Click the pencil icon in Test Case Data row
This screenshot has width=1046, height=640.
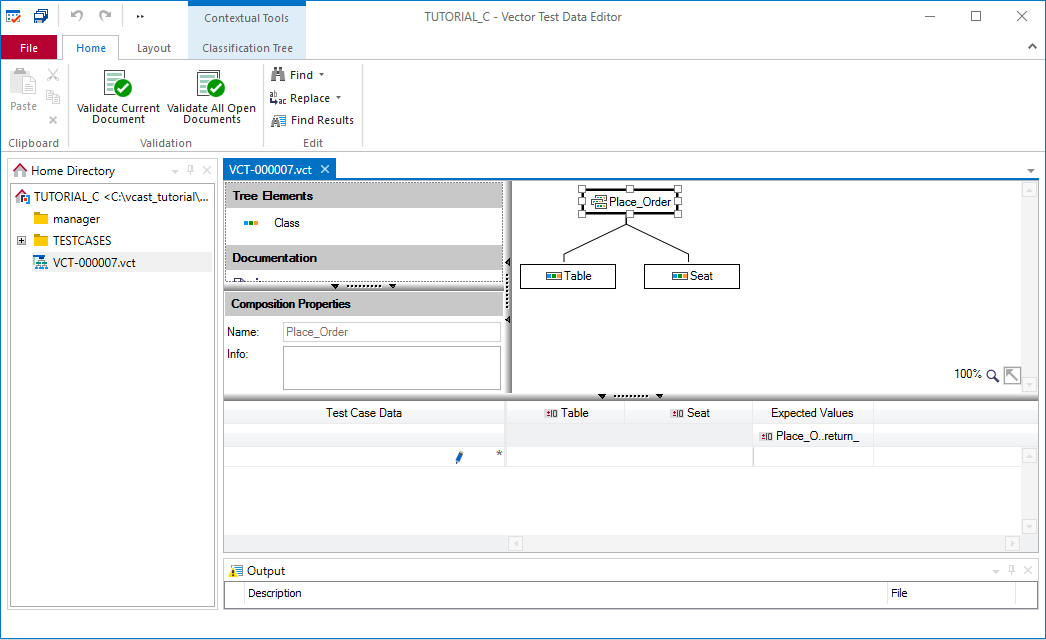click(x=459, y=457)
